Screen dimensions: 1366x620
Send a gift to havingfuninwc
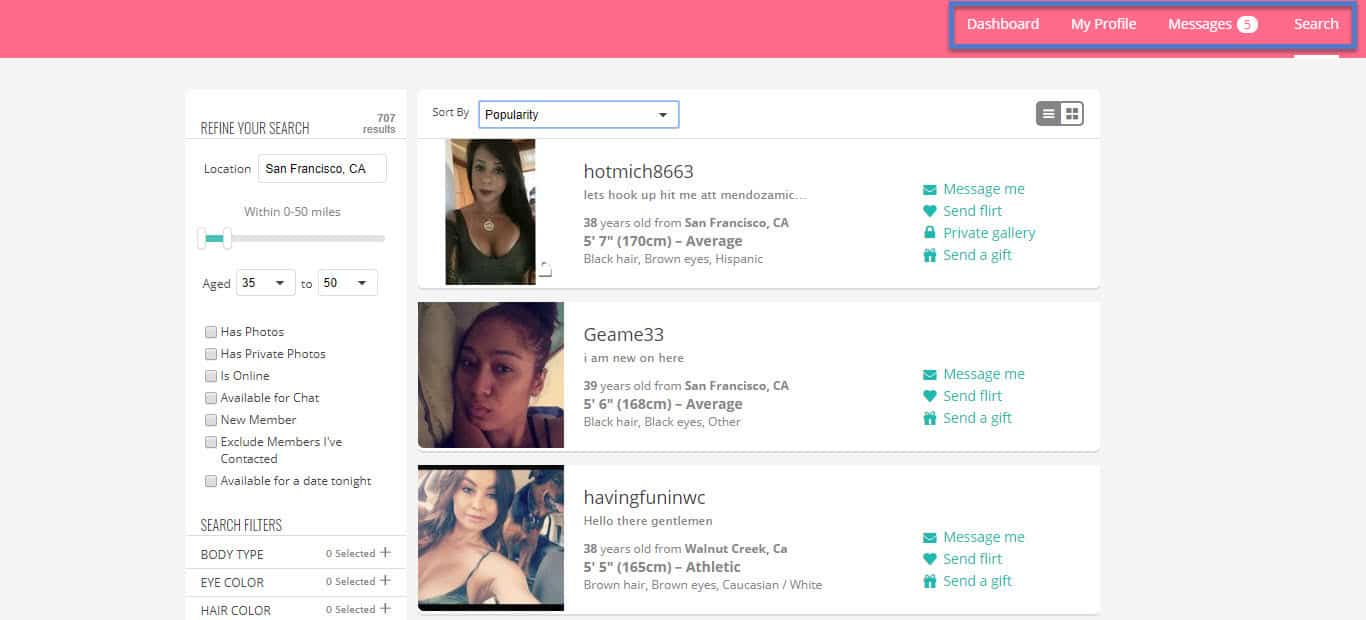(978, 581)
